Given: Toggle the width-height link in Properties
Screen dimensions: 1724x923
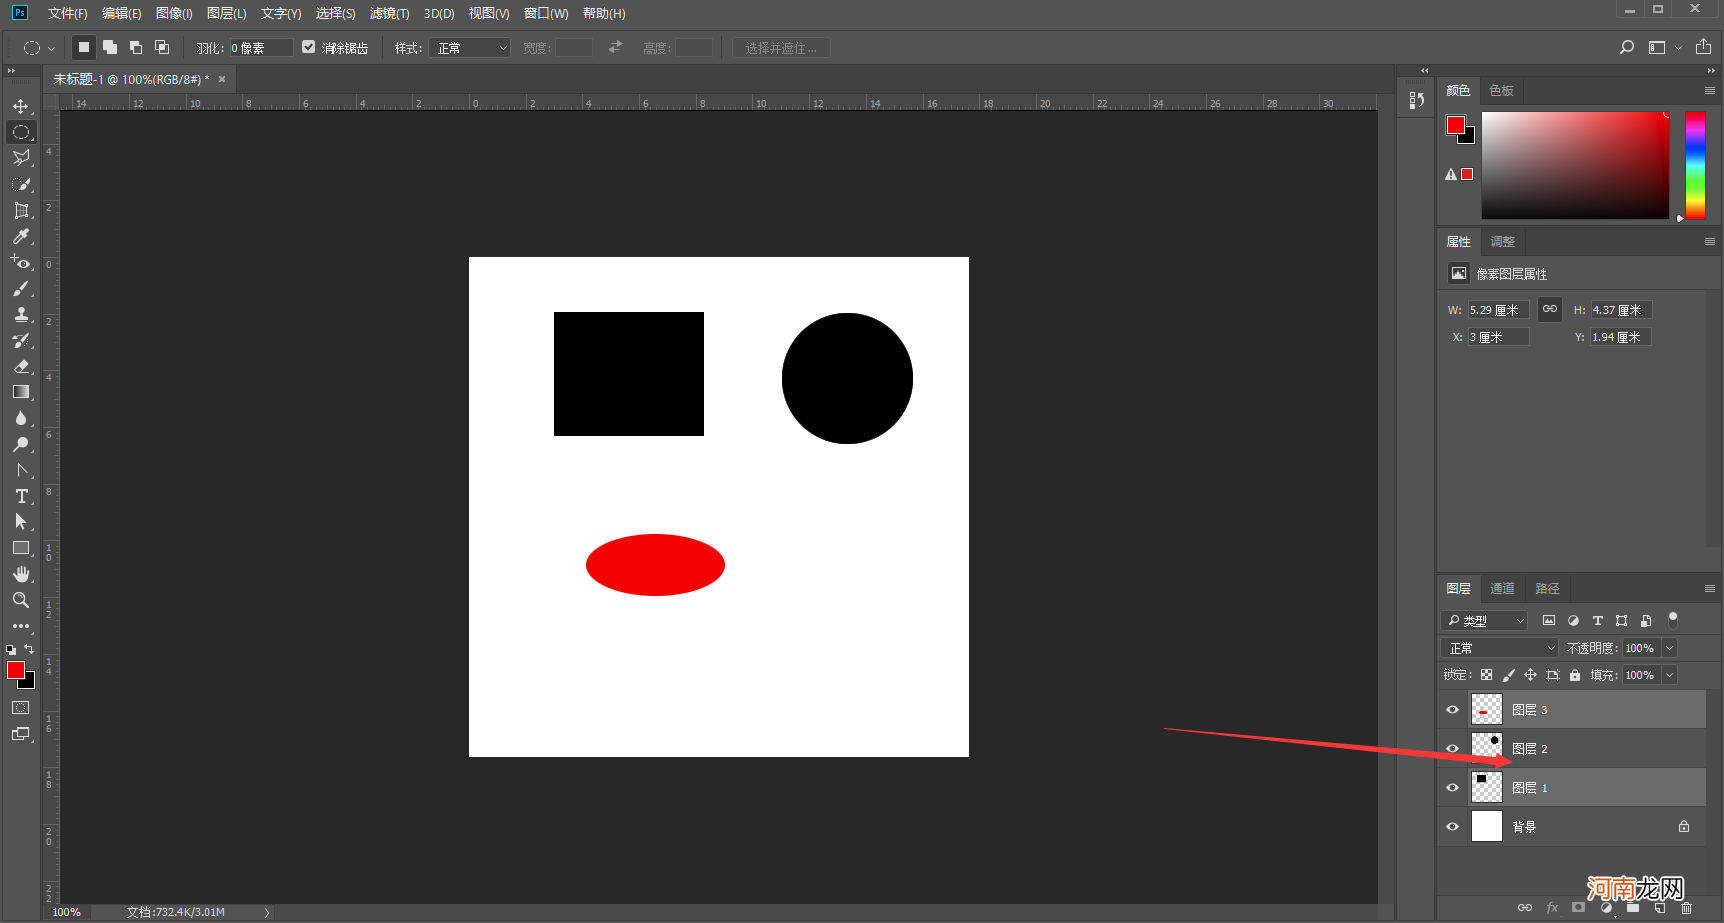Looking at the screenshot, I should [1549, 309].
